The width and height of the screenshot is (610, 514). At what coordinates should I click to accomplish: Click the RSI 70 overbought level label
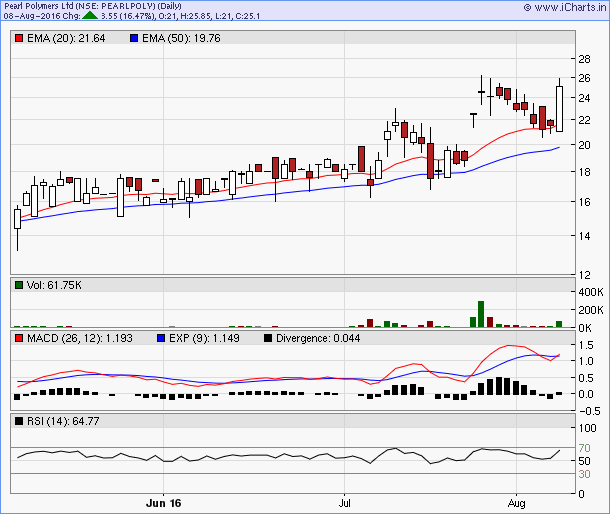pyautogui.click(x=584, y=448)
